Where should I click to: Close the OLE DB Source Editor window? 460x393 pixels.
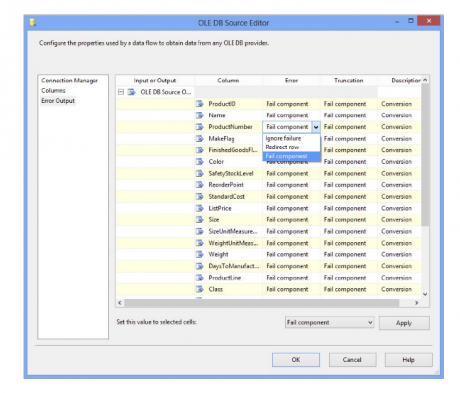429,21
